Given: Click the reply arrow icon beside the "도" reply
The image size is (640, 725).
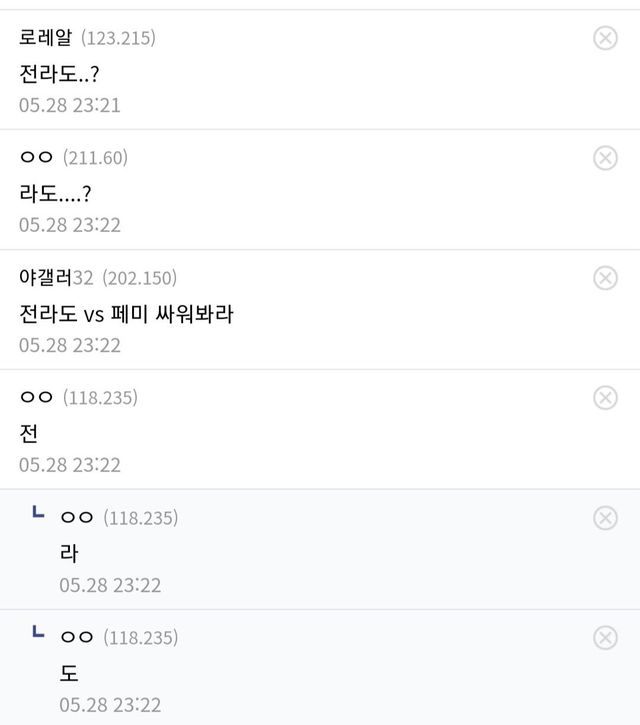Looking at the screenshot, I should click(x=38, y=634).
